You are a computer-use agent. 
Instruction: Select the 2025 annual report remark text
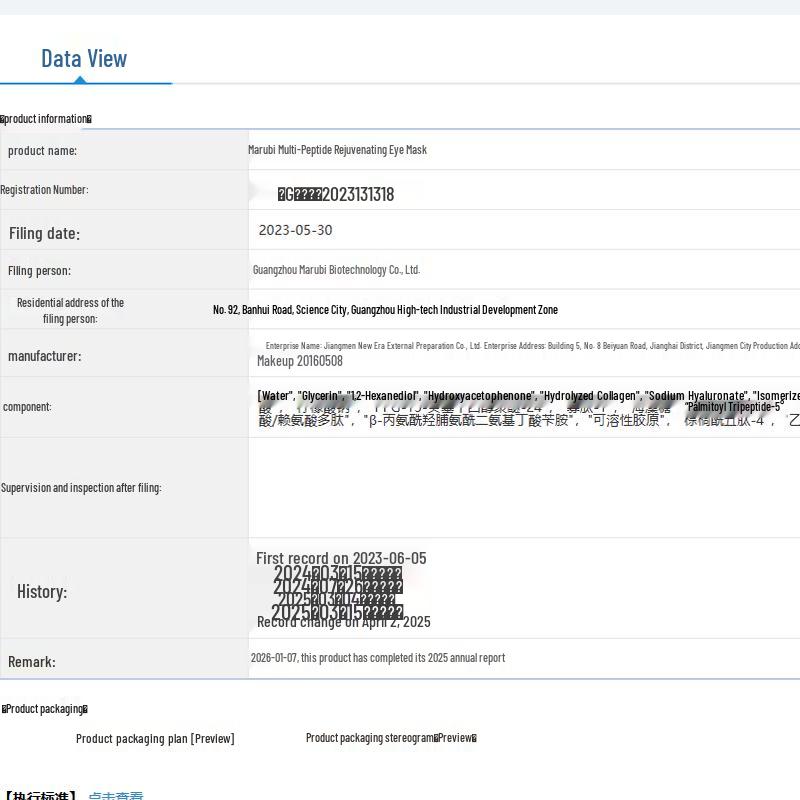[x=378, y=658]
